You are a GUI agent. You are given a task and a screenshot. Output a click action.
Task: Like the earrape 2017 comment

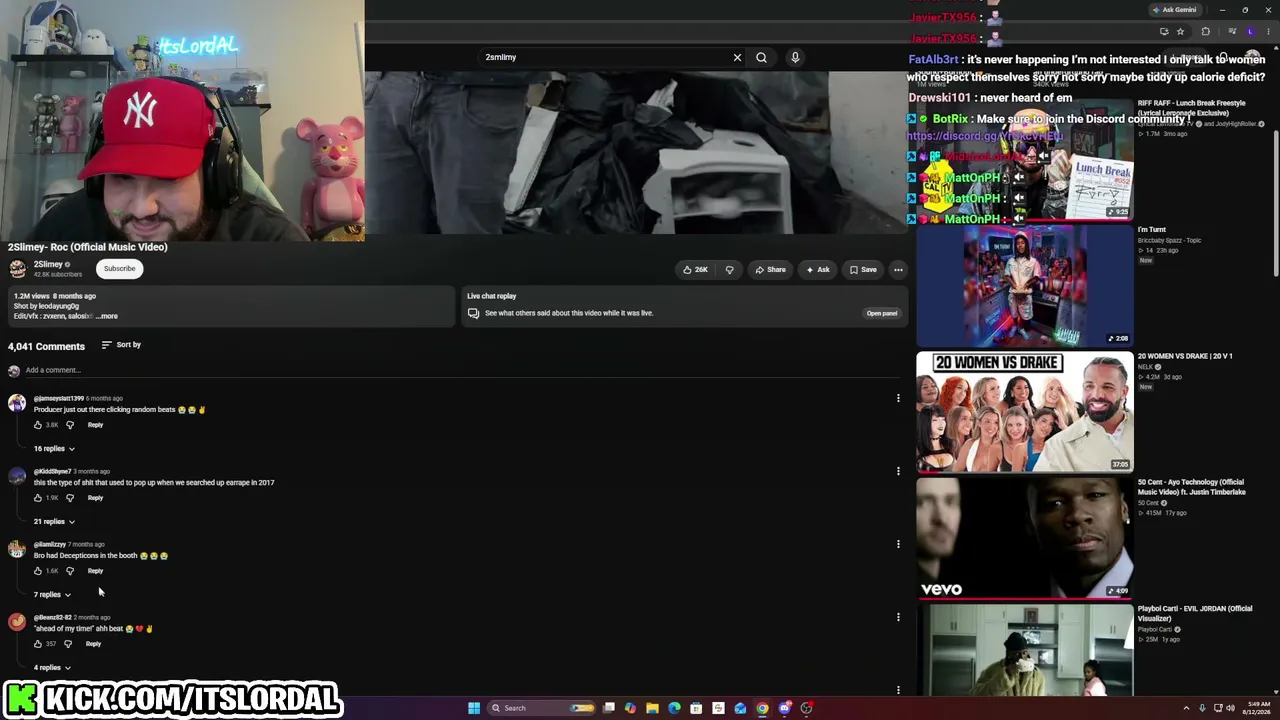pos(38,498)
